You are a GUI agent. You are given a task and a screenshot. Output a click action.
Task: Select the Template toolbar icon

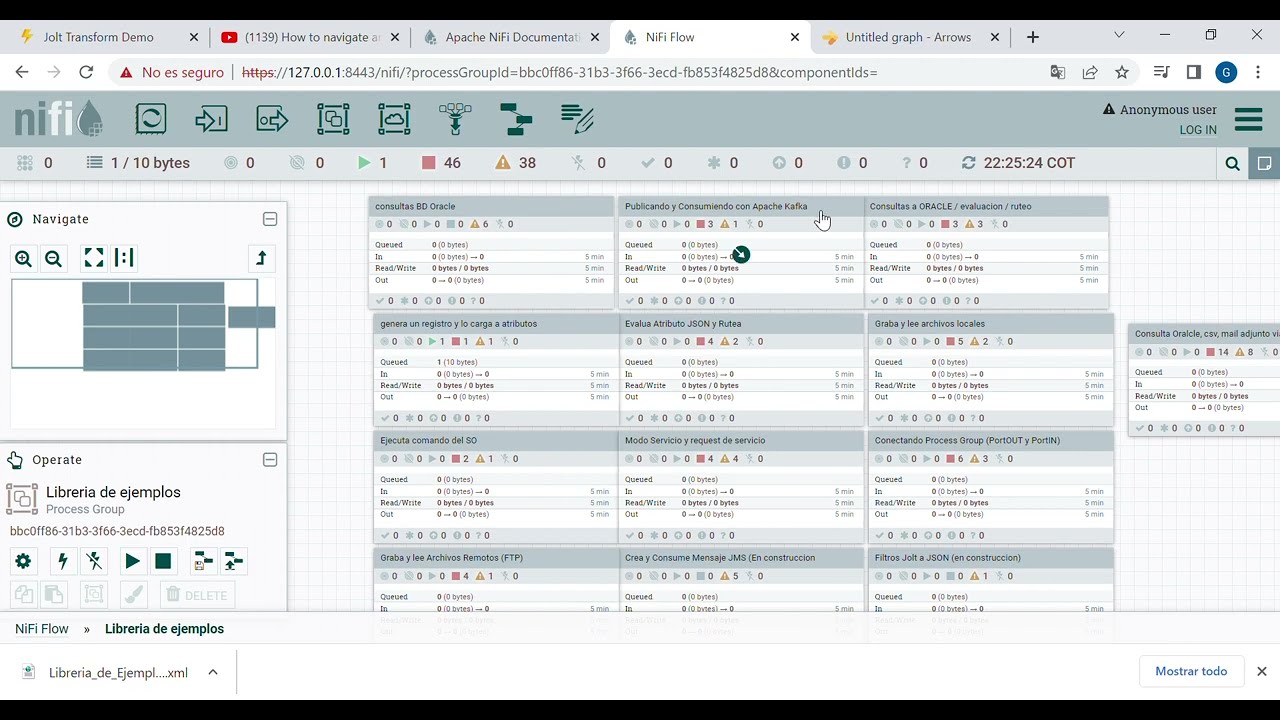(516, 119)
